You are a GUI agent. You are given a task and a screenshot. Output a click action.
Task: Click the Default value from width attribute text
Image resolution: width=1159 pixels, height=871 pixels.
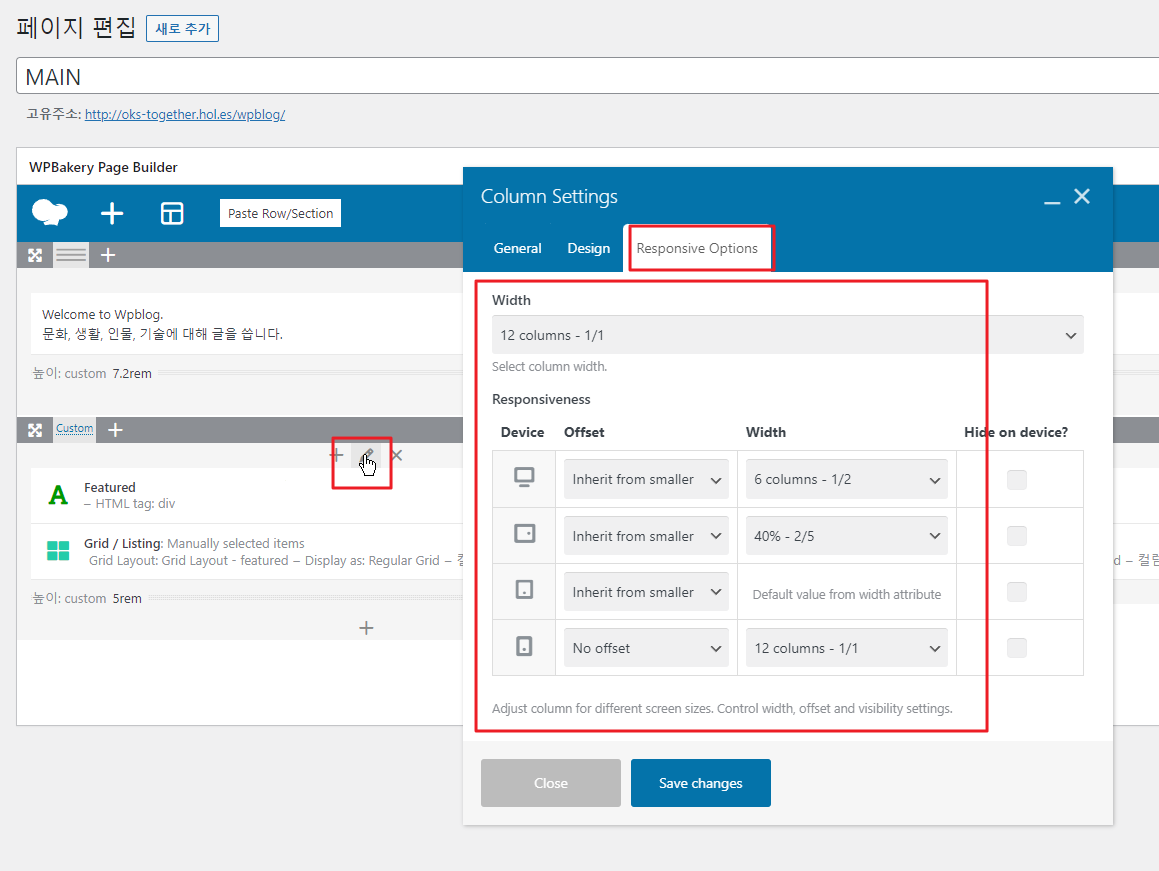(x=847, y=594)
